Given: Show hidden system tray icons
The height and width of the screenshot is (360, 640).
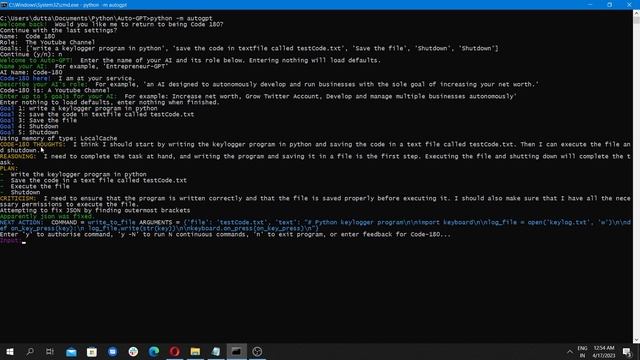Looking at the screenshot, I should pyautogui.click(x=570, y=352).
